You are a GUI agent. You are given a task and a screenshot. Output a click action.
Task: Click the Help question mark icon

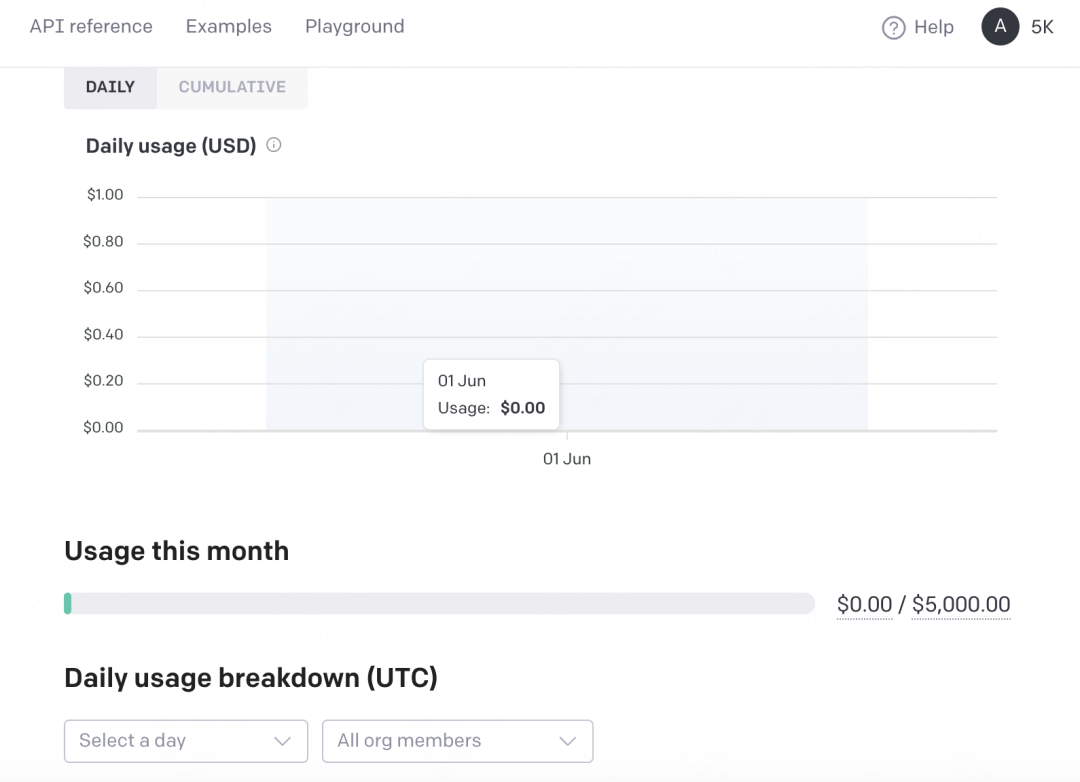click(893, 28)
